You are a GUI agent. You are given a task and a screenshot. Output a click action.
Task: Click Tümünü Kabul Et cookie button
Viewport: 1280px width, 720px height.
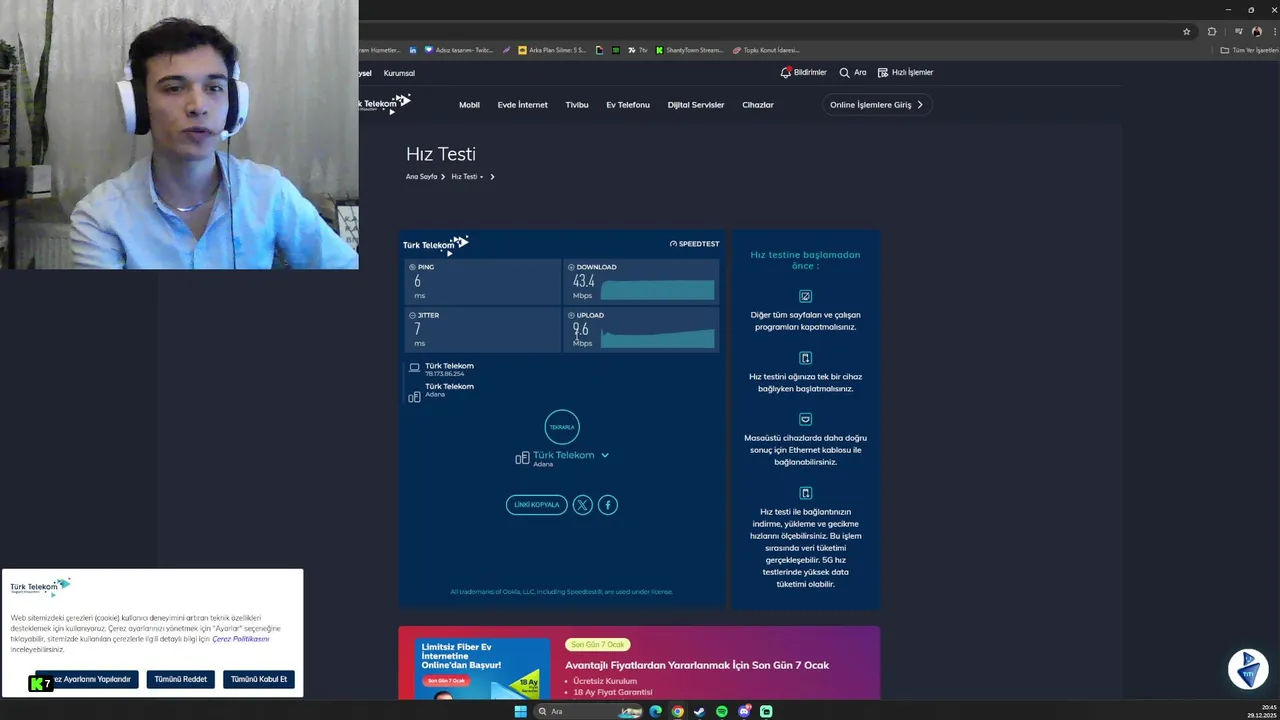259,679
